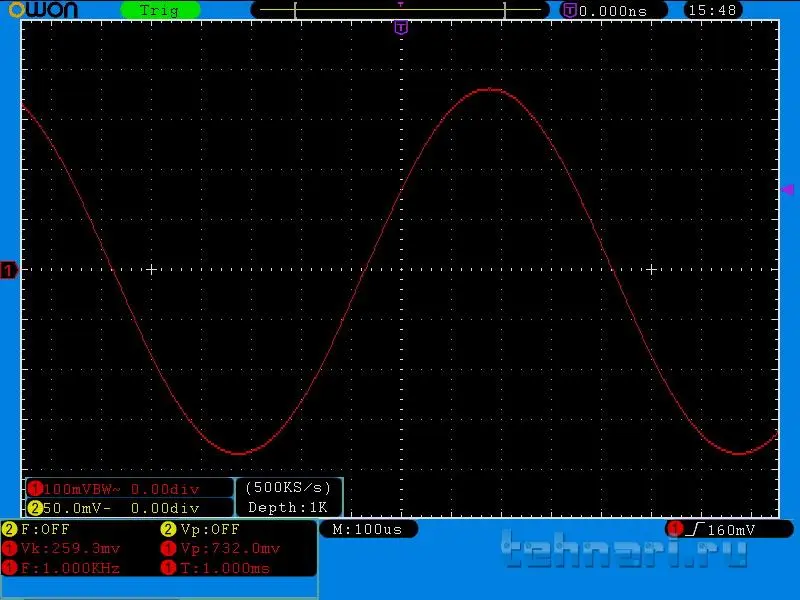Click channel 2 50.0mV scale readout

point(77,508)
